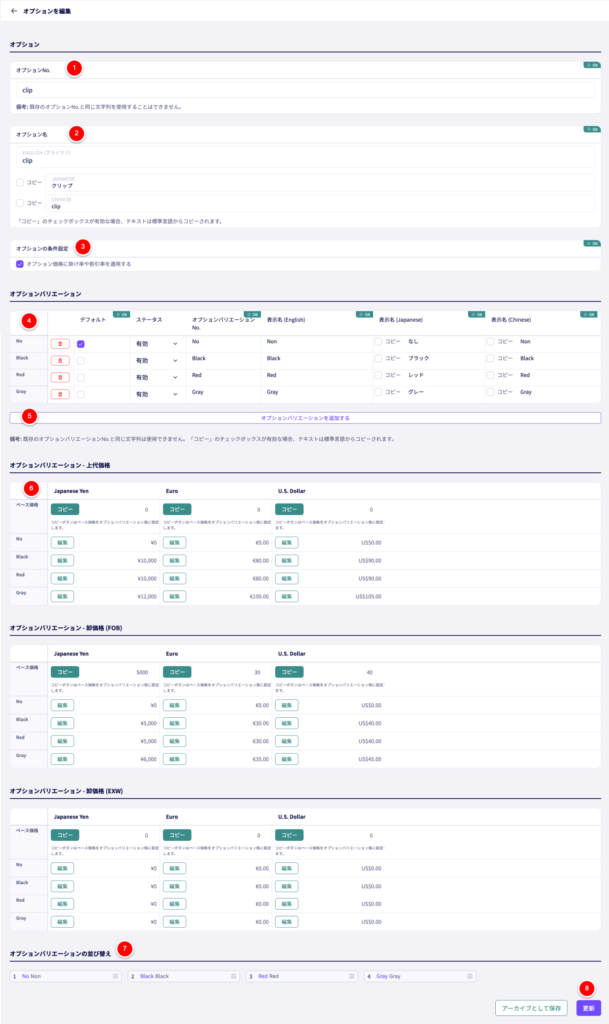Select the sort item 3 Red Red

(302, 976)
